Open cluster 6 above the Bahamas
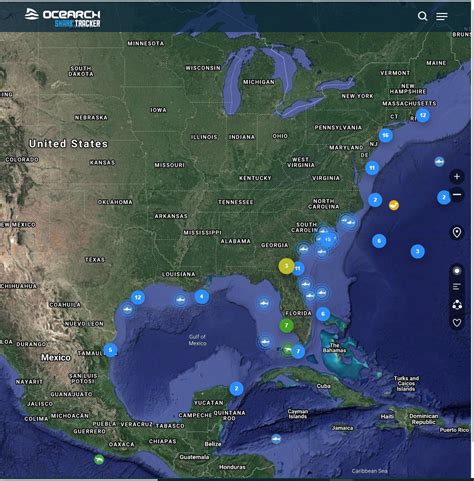The width and height of the screenshot is (474, 481). (x=323, y=314)
